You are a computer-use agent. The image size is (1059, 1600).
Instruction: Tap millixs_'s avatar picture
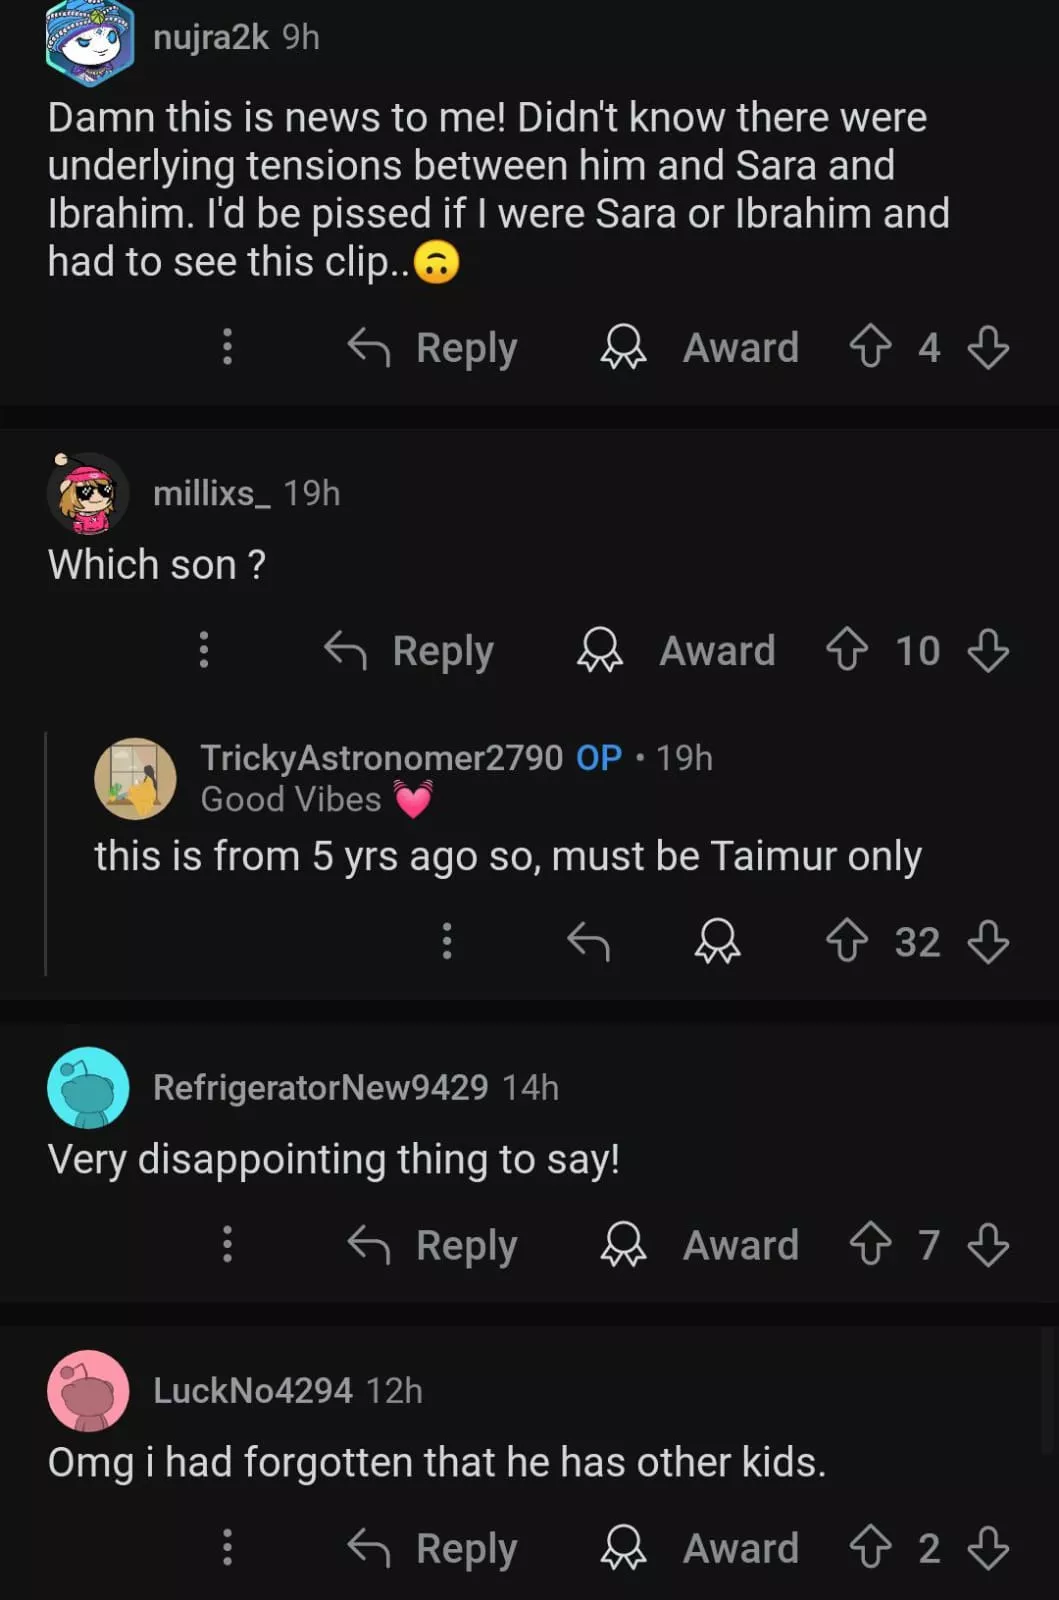[88, 493]
